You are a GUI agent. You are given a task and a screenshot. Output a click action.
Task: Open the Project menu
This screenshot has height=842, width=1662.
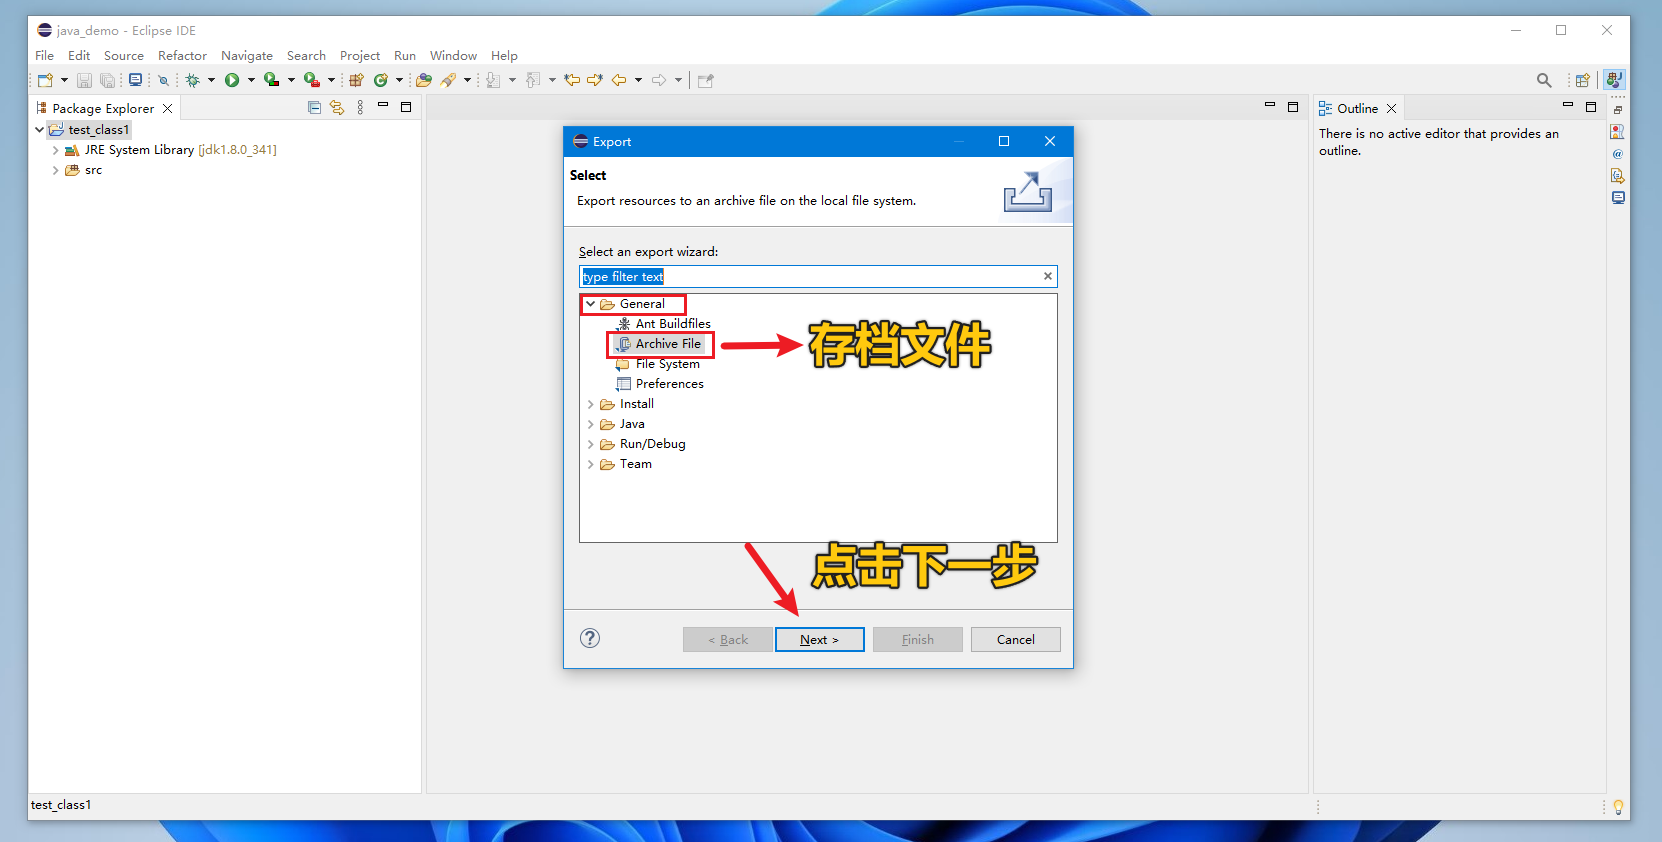coord(360,56)
